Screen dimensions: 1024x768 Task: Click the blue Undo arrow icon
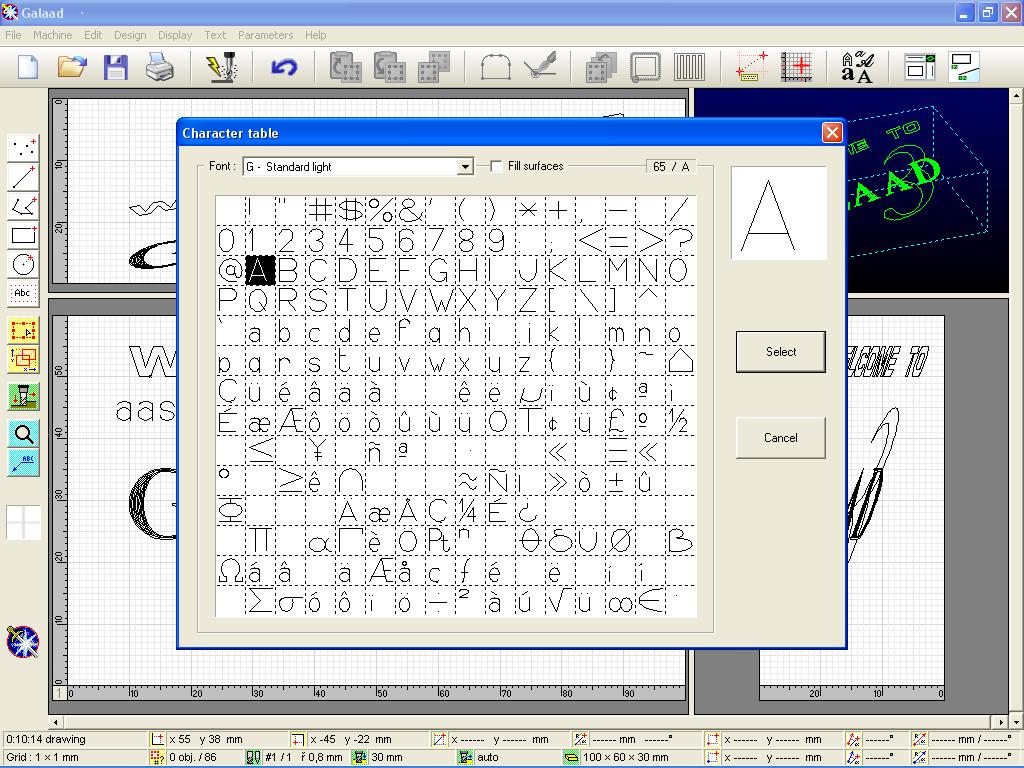pos(284,67)
